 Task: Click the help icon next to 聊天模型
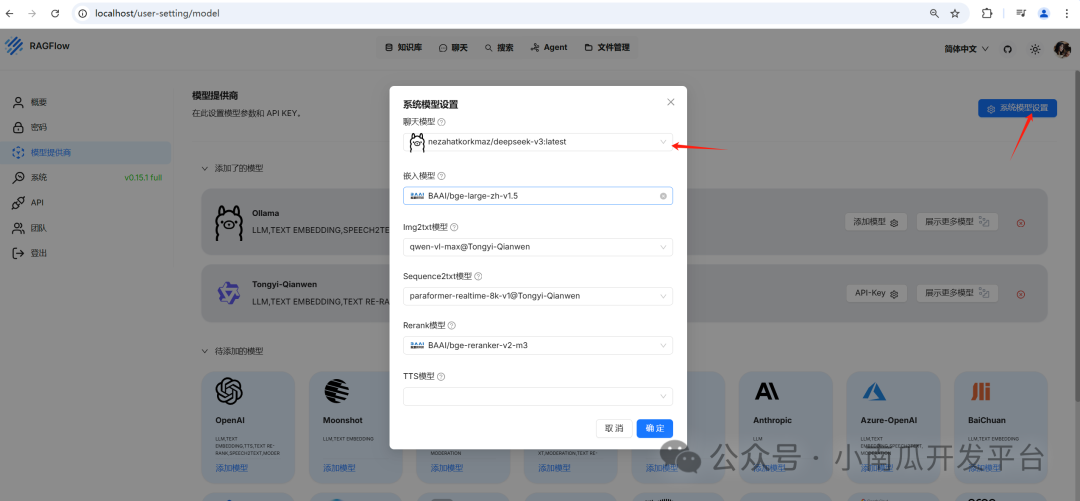coord(442,122)
